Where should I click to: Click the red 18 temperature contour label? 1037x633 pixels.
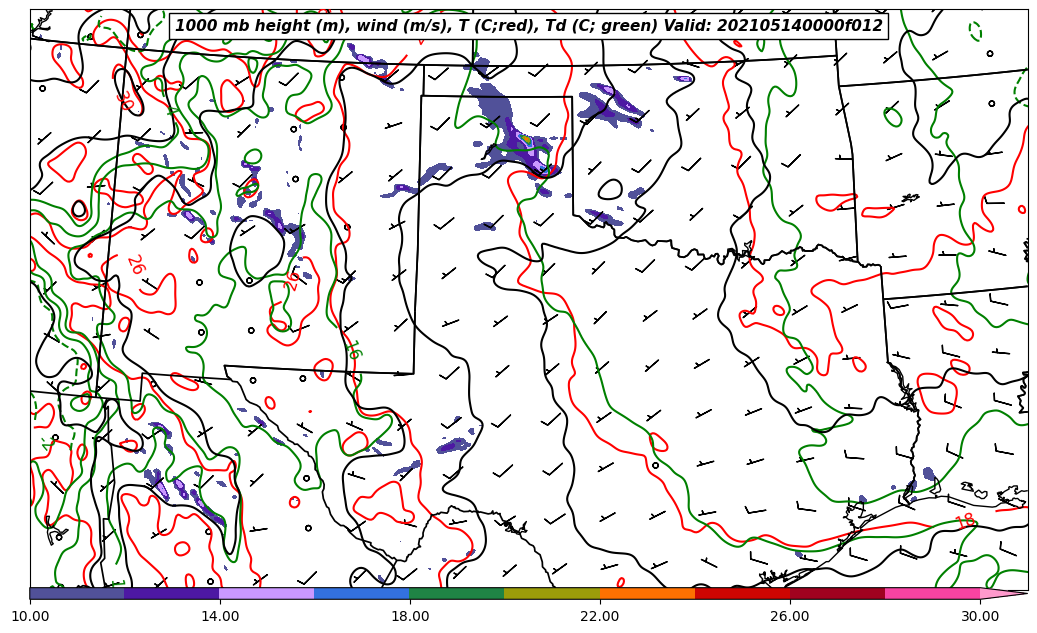(x=966, y=521)
